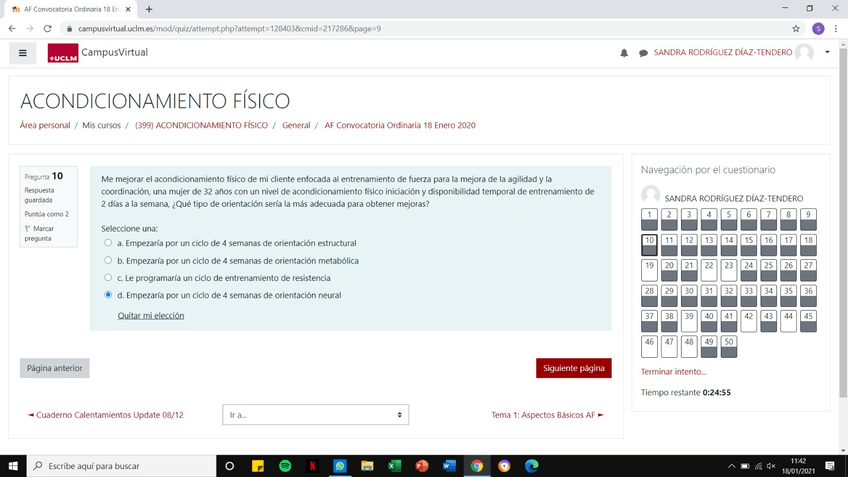Jump to question 22 in navigation
This screenshot has height=477, width=848.
tap(708, 270)
